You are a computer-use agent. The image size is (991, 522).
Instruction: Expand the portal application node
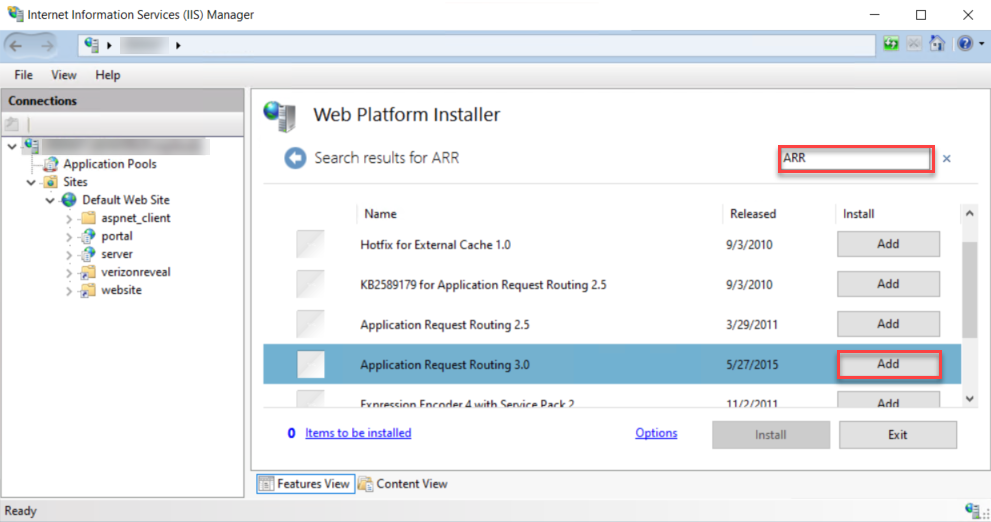coord(69,237)
